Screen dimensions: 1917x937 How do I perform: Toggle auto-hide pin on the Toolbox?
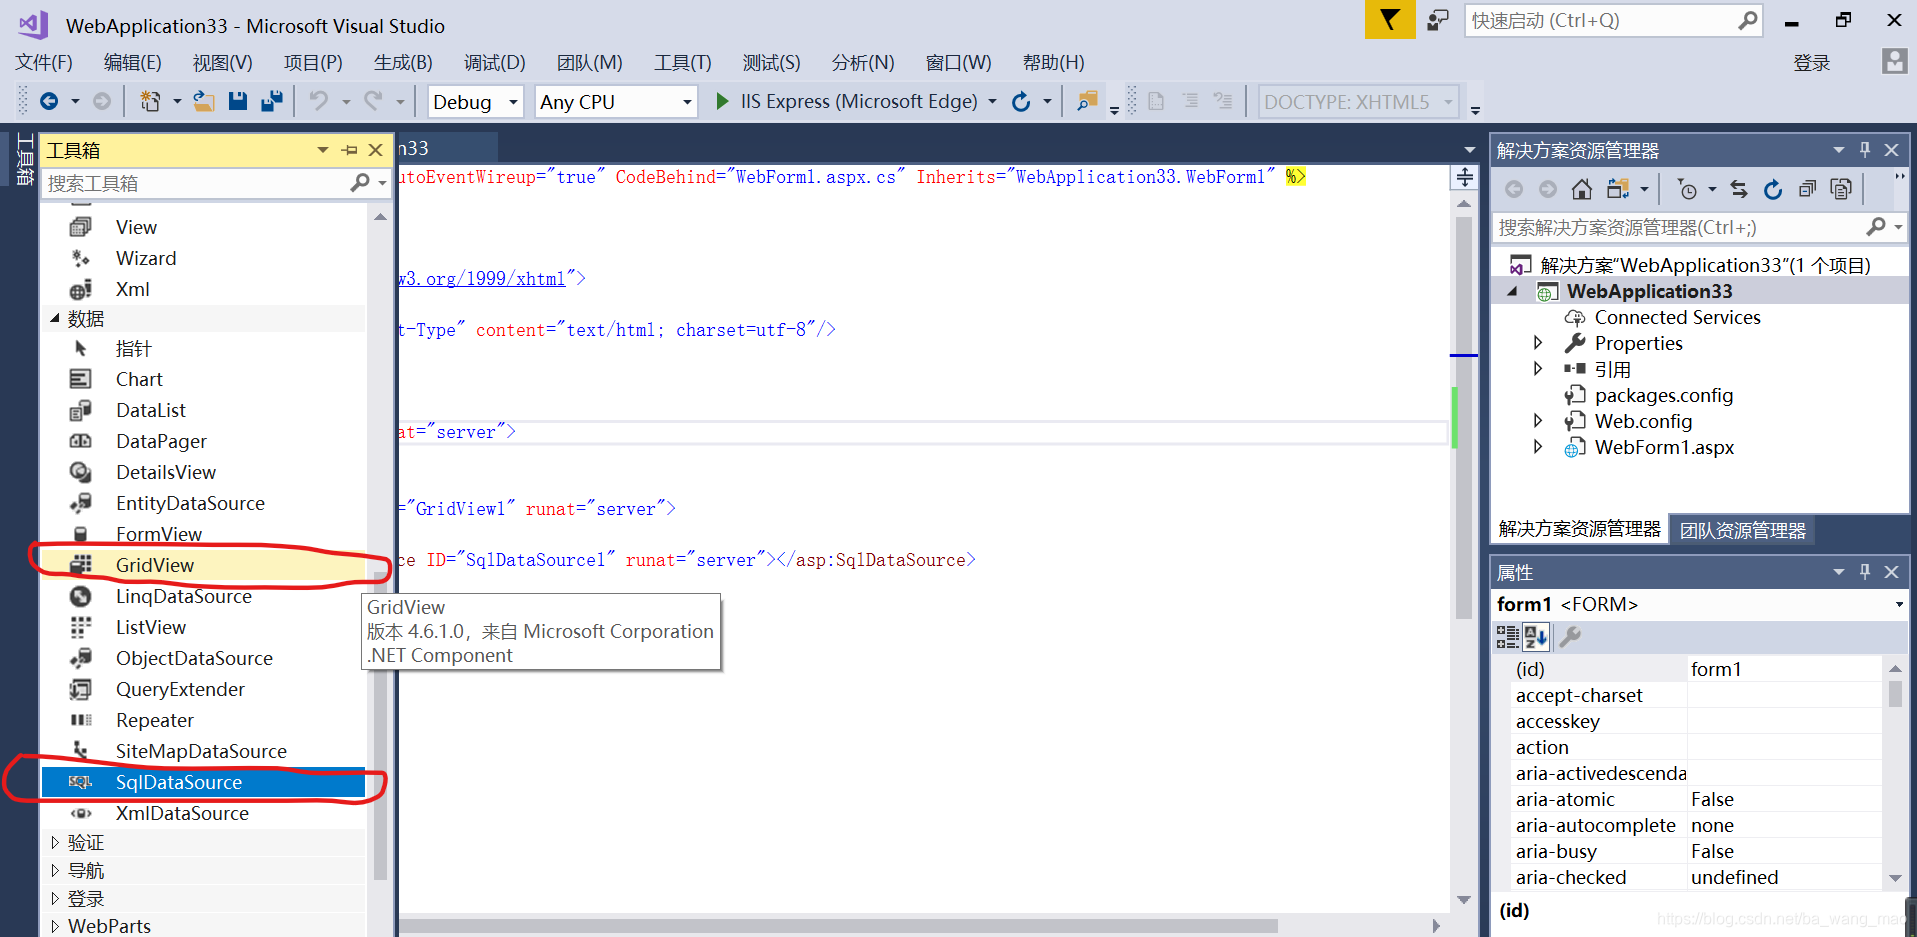click(x=349, y=149)
